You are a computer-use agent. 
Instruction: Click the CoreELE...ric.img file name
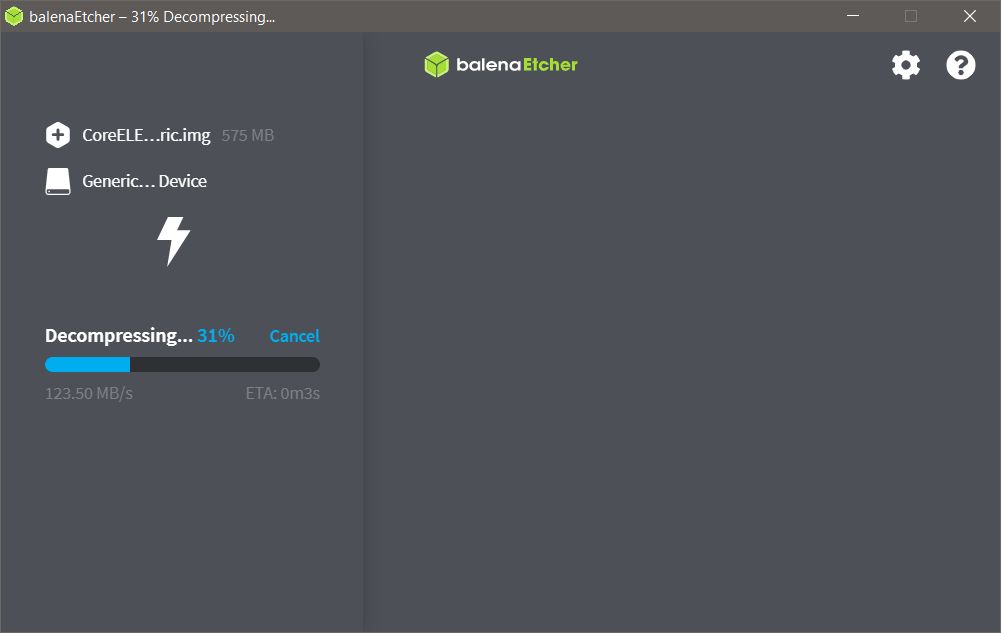coord(146,135)
